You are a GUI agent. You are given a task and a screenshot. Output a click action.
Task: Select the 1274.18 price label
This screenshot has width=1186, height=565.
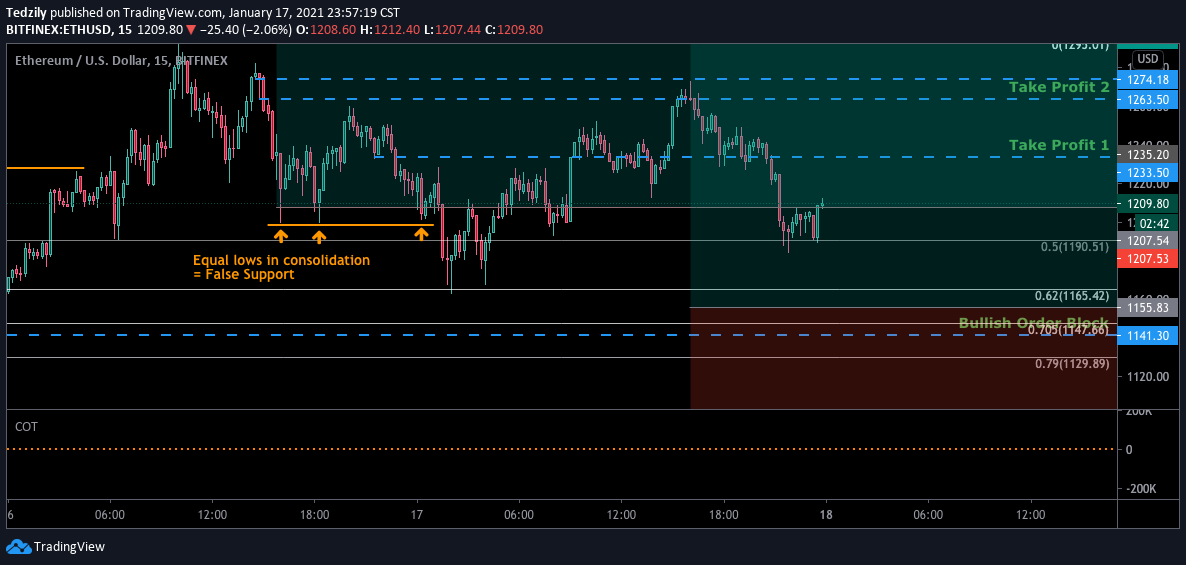tap(1147, 79)
